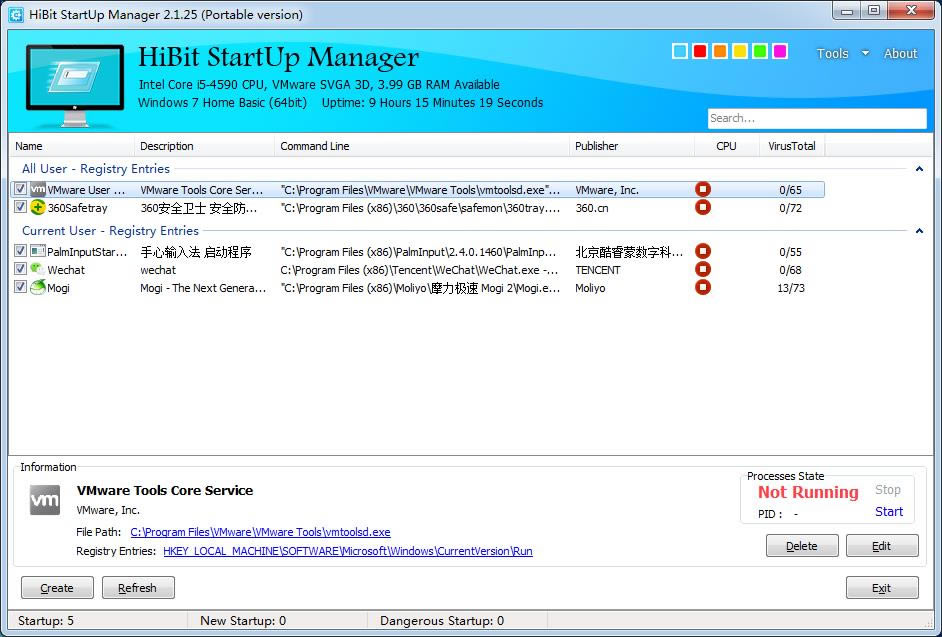This screenshot has height=637, width=942.
Task: Click the PalmInputStar entry icon
Action: pos(38,251)
